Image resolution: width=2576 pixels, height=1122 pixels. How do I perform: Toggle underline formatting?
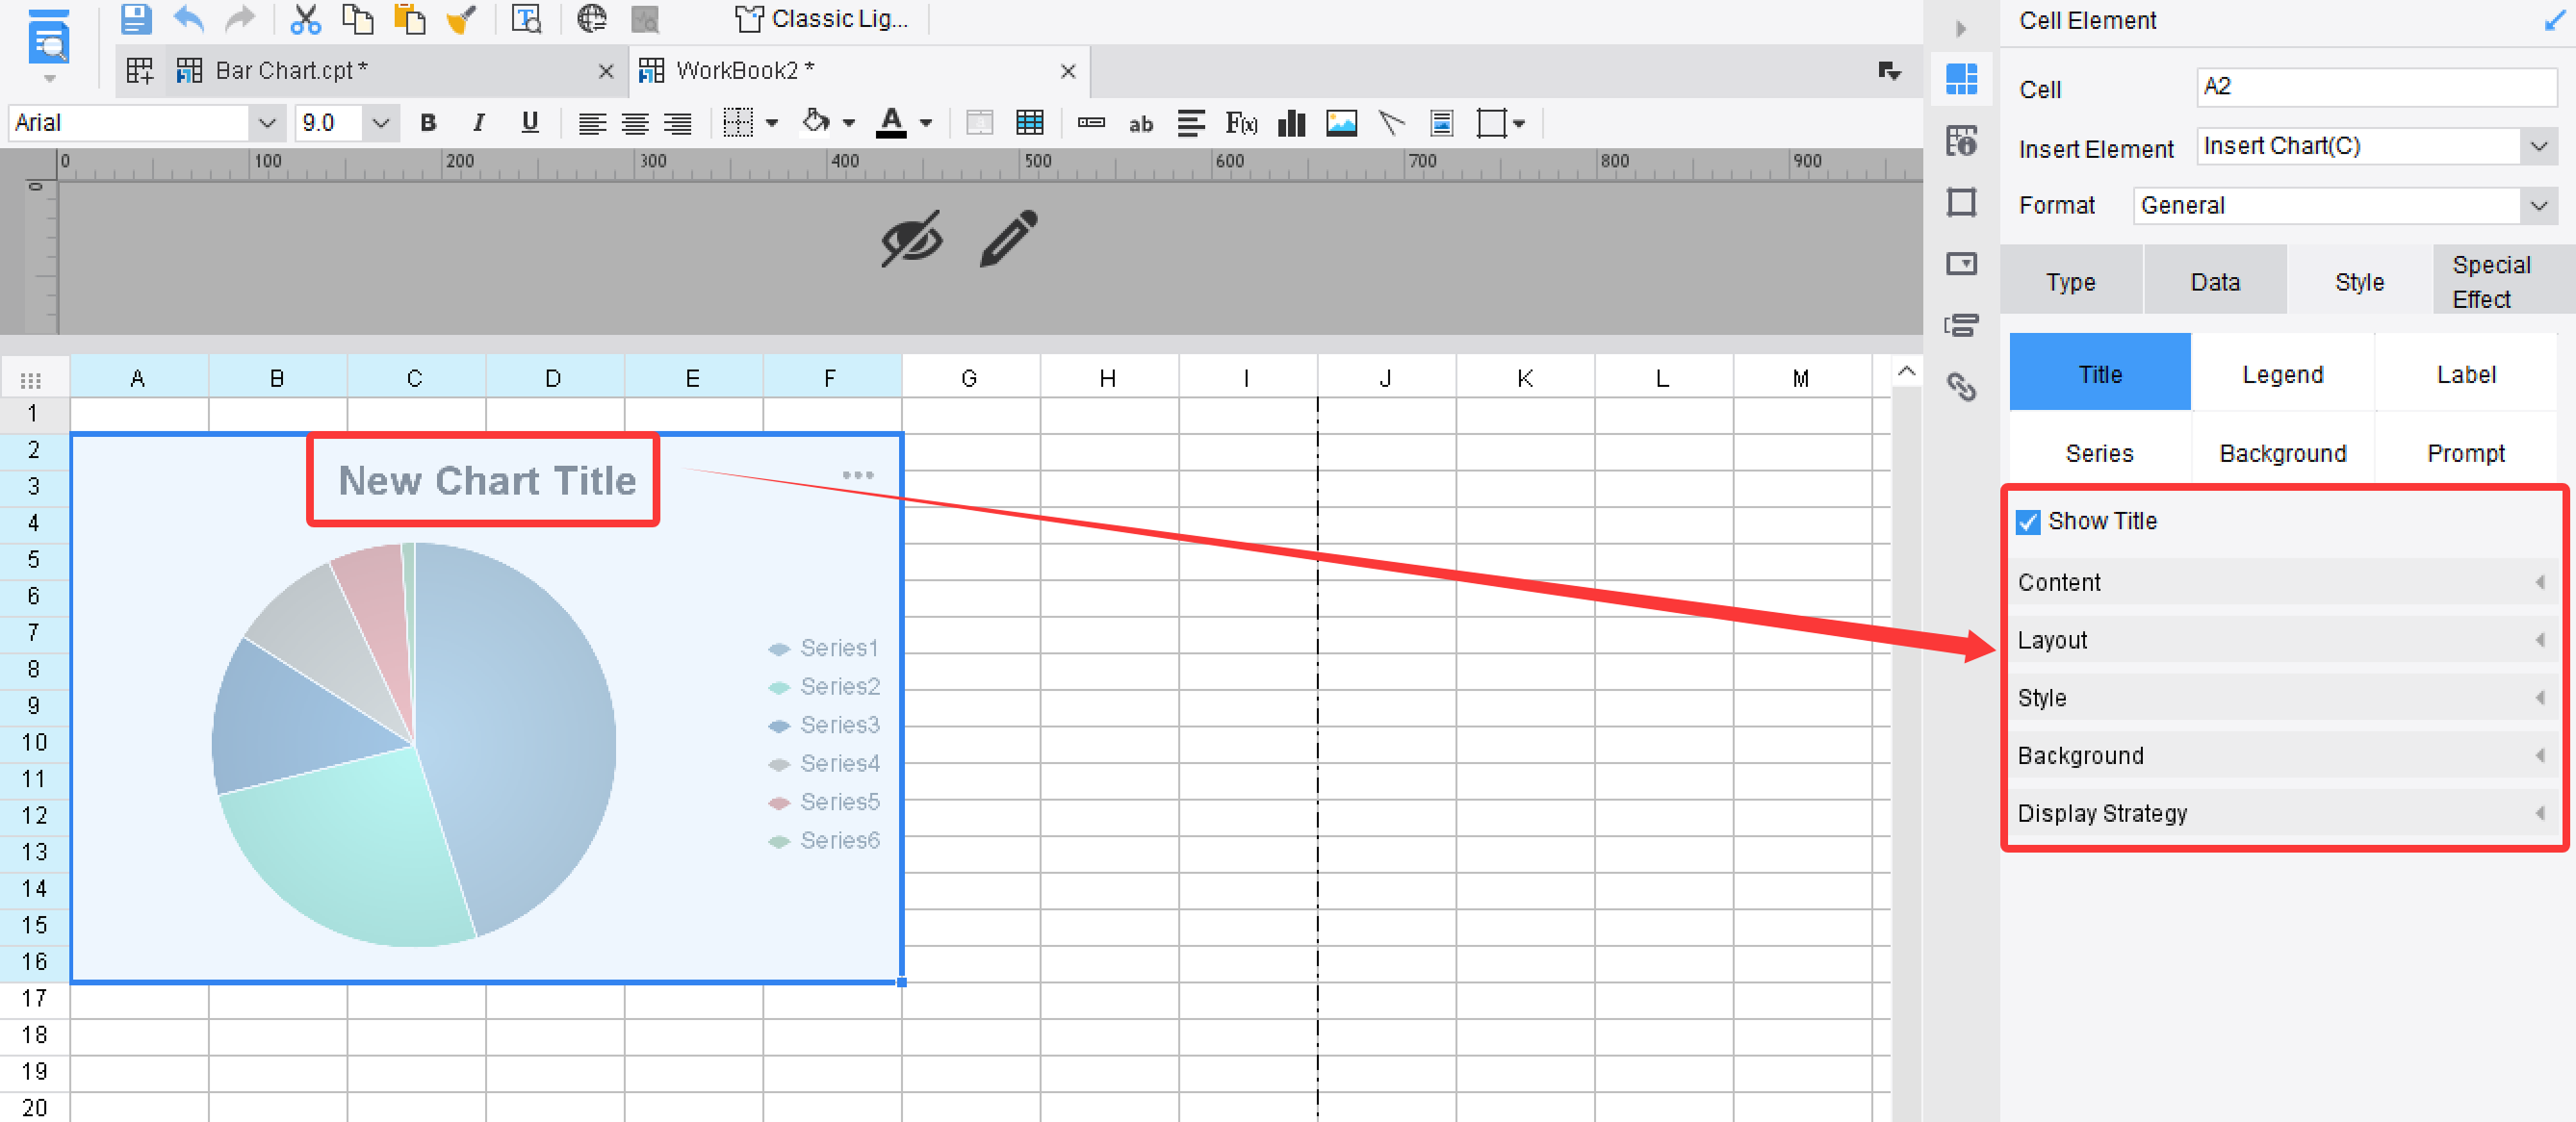530,123
